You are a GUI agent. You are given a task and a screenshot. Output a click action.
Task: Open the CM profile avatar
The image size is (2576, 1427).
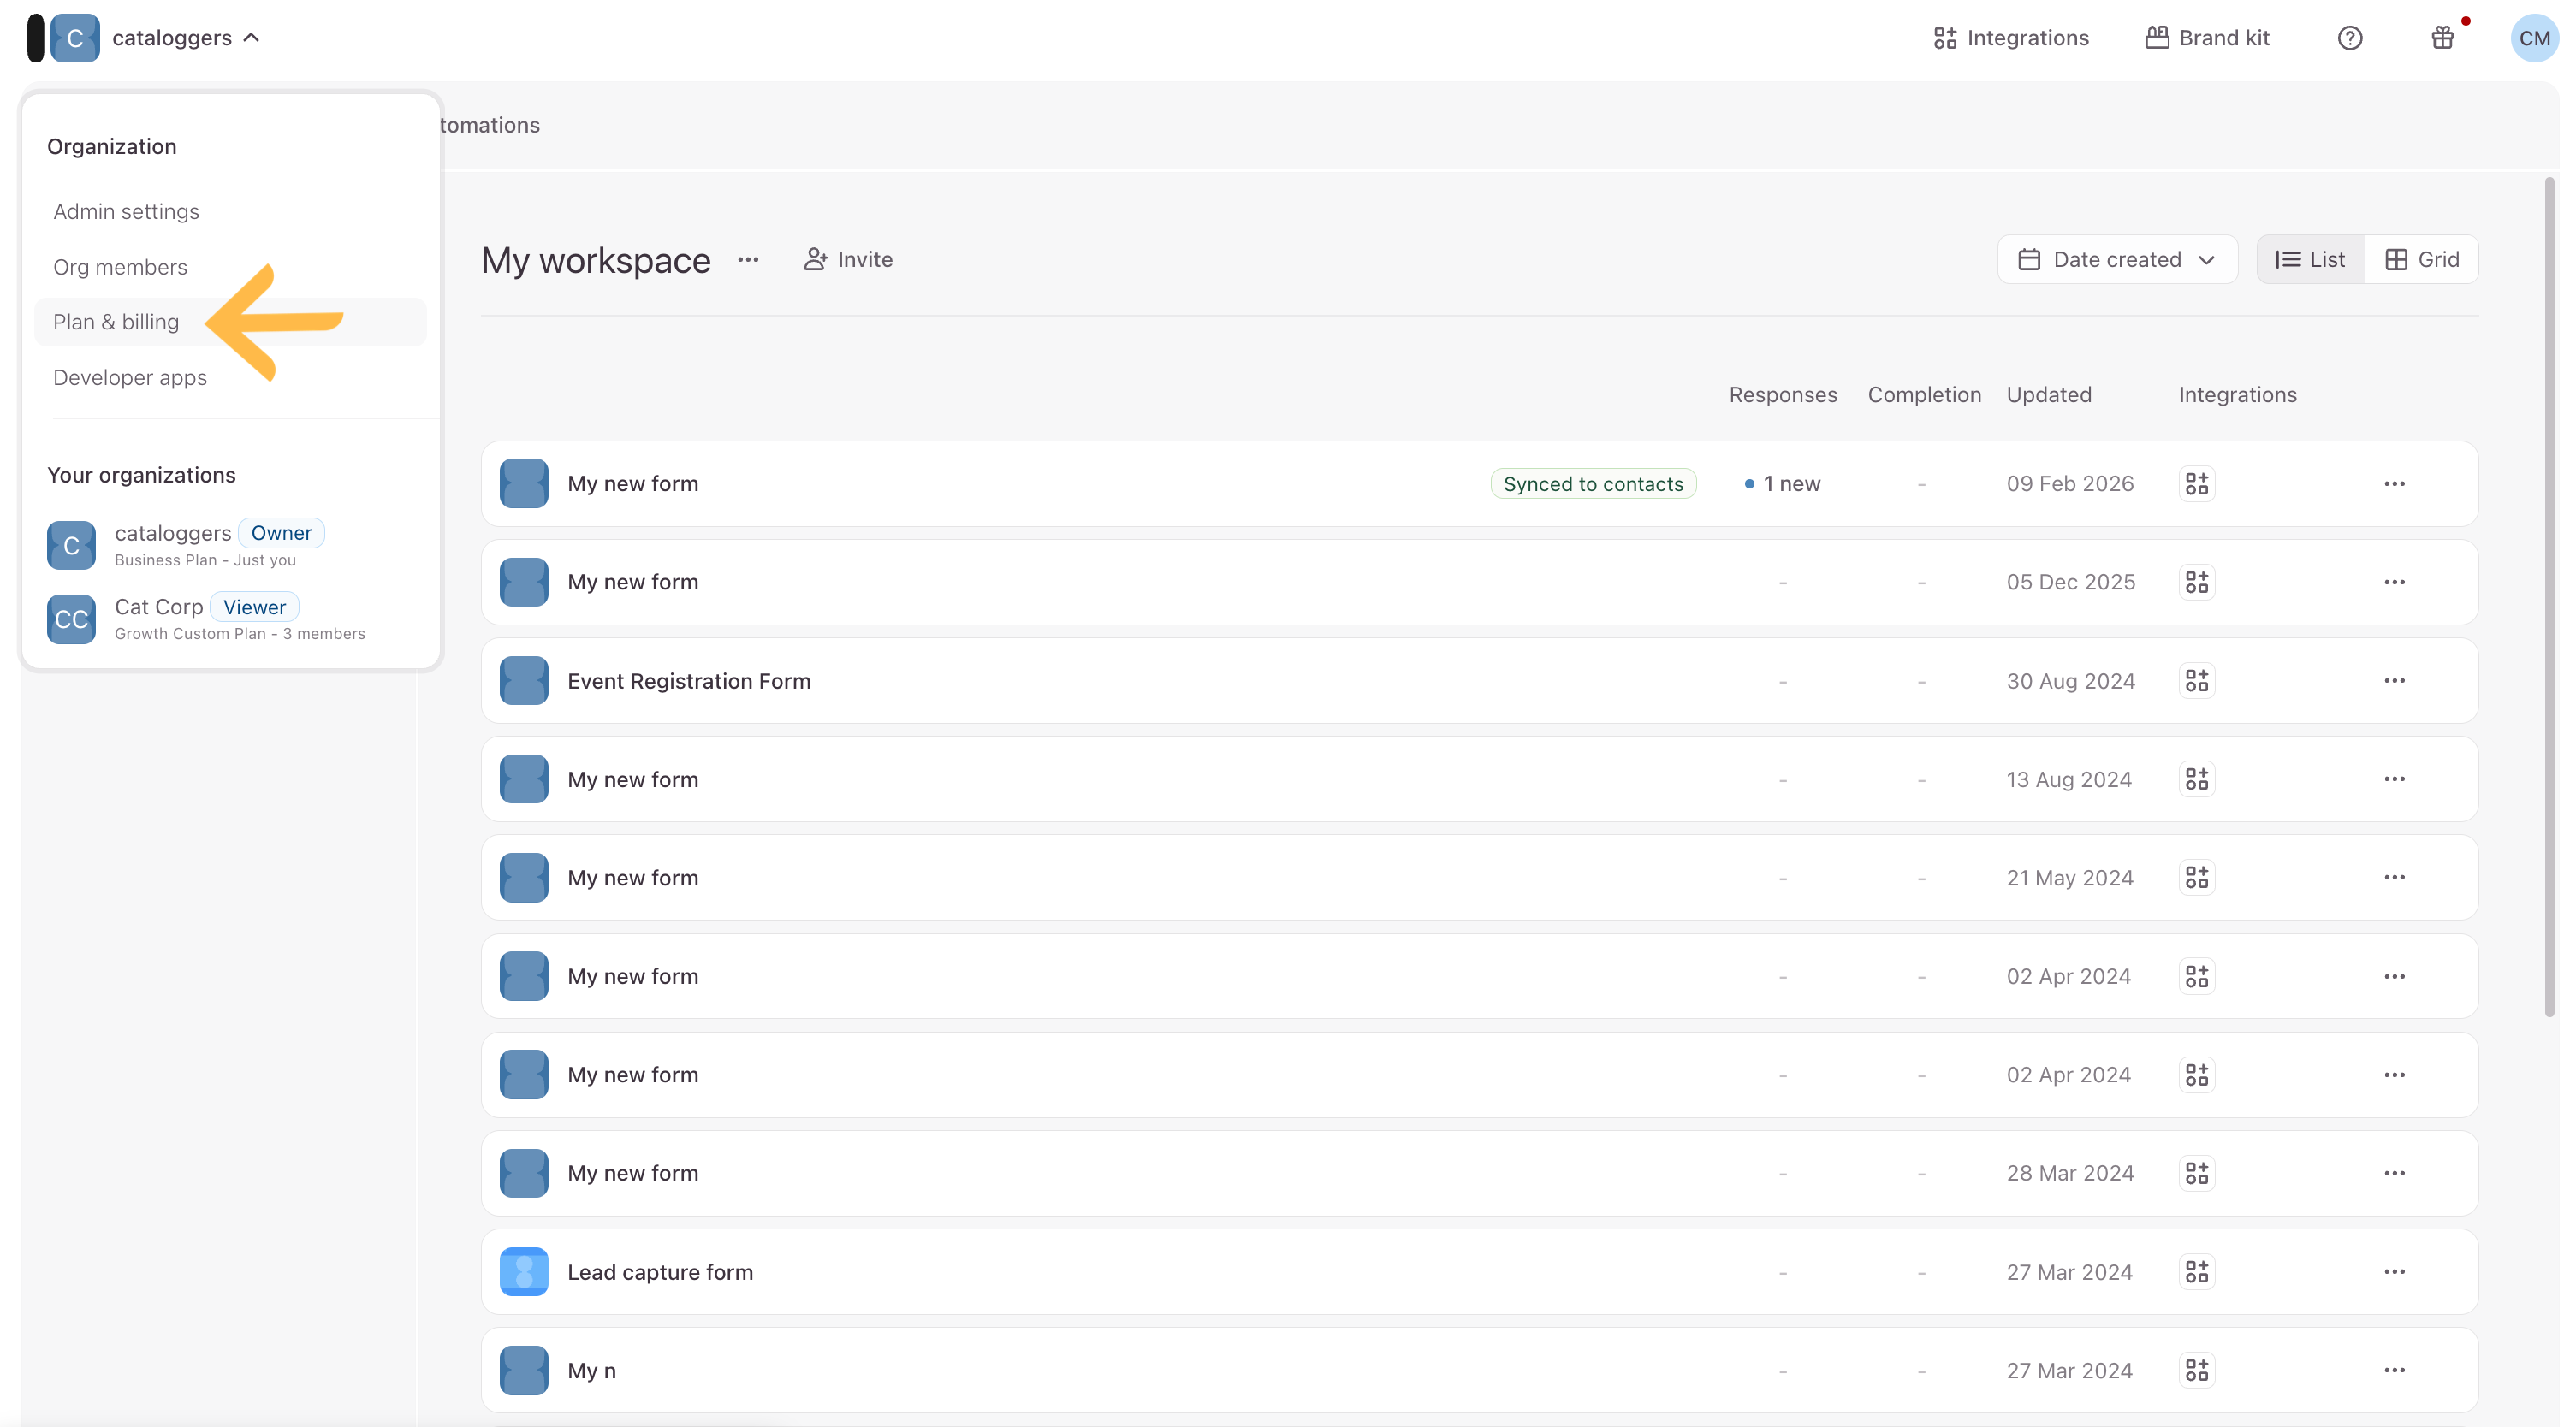[2533, 38]
